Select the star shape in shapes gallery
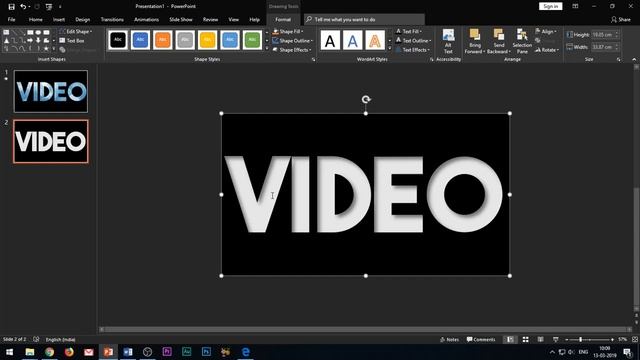 (x=46, y=49)
